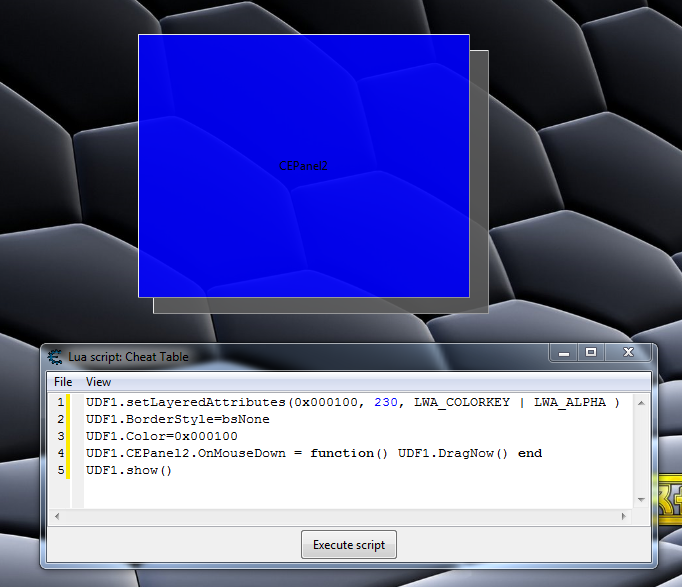Click the vertical scrollbar up arrow
Image resolution: width=682 pixels, height=587 pixels.
(641, 403)
